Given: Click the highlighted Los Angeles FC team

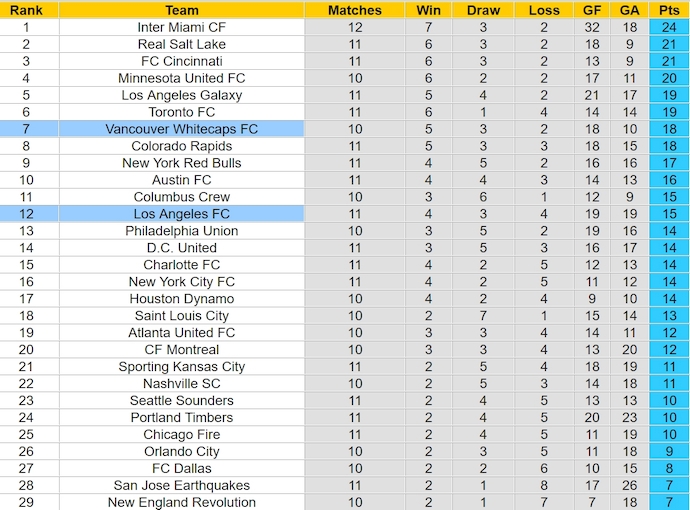Looking at the screenshot, I should pyautogui.click(x=181, y=214).
